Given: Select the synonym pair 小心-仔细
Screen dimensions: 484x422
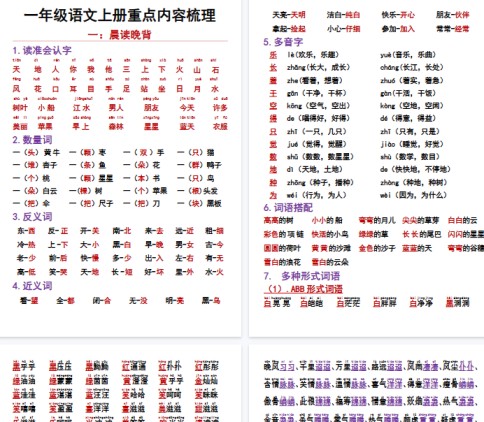Looking at the screenshot, I should (344, 29).
